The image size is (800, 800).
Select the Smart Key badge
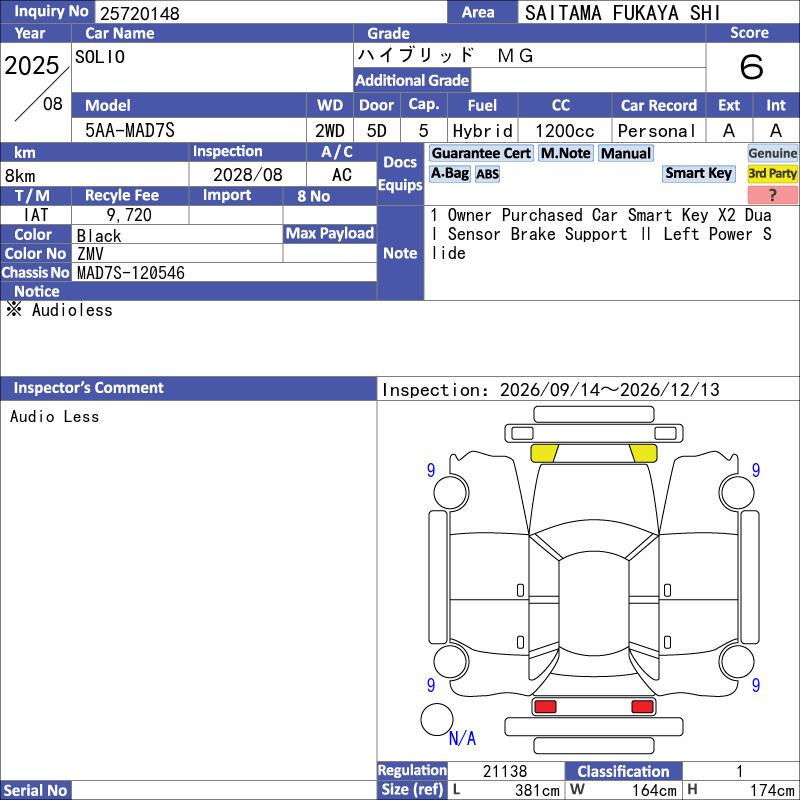pyautogui.click(x=698, y=173)
